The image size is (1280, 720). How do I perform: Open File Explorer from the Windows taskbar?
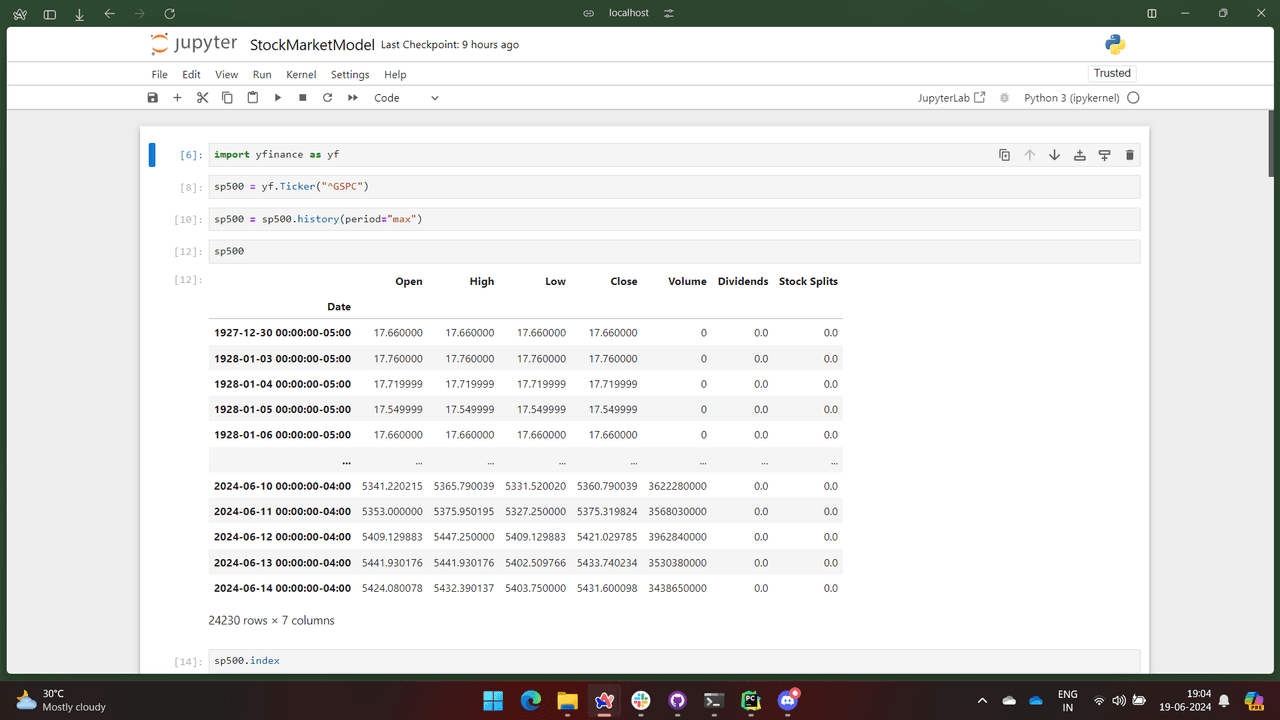(567, 701)
